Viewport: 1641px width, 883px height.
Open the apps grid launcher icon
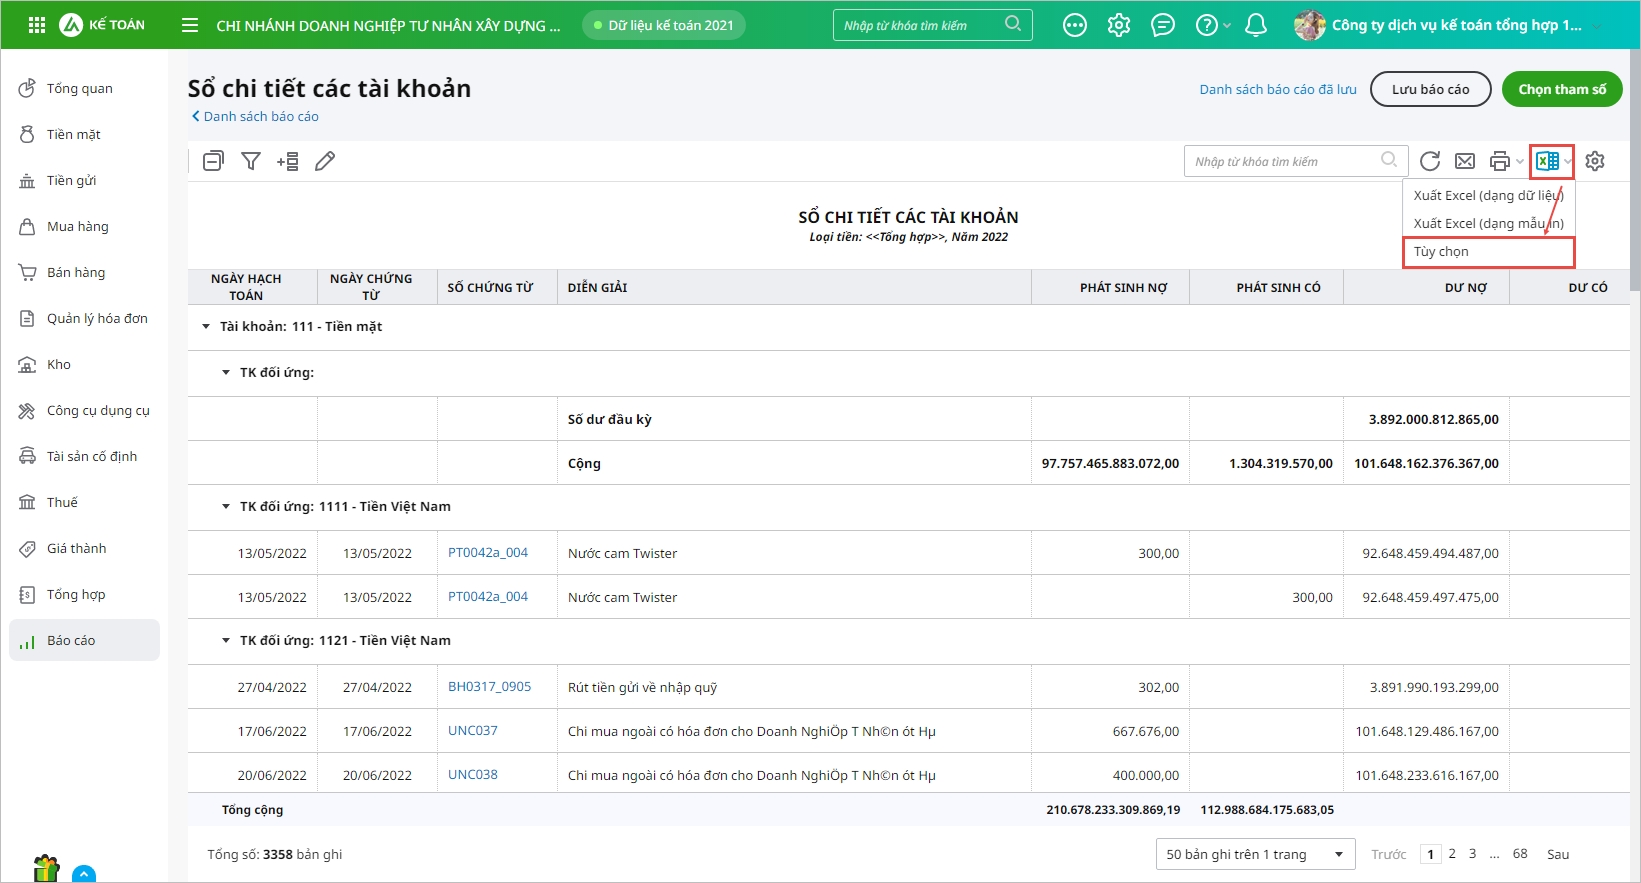(37, 25)
